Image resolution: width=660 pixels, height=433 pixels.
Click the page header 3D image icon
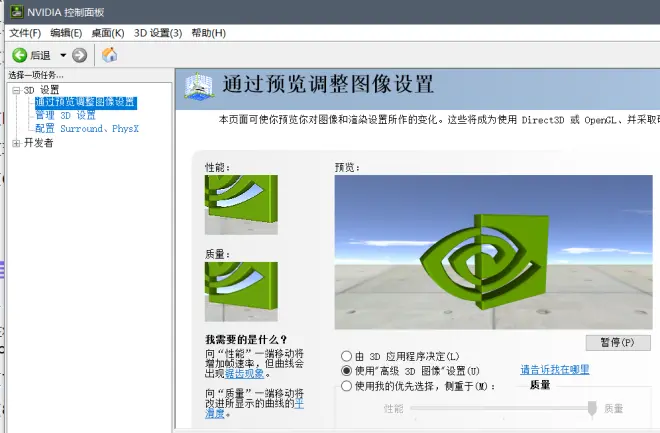tap(199, 86)
